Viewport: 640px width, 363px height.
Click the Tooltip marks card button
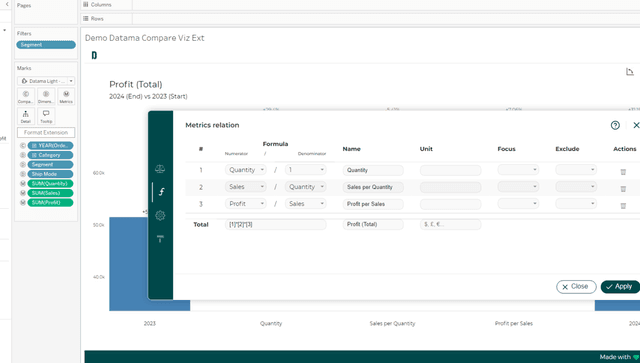click(46, 116)
